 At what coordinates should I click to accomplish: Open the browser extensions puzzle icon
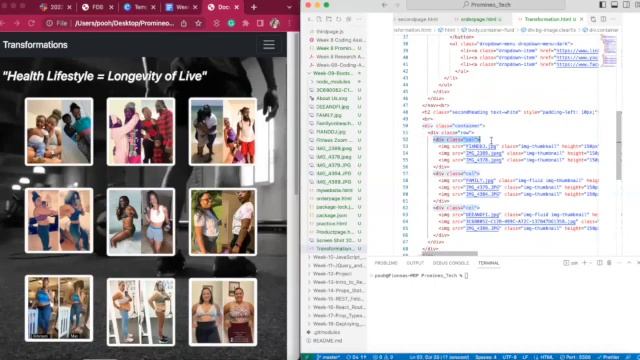246,24
